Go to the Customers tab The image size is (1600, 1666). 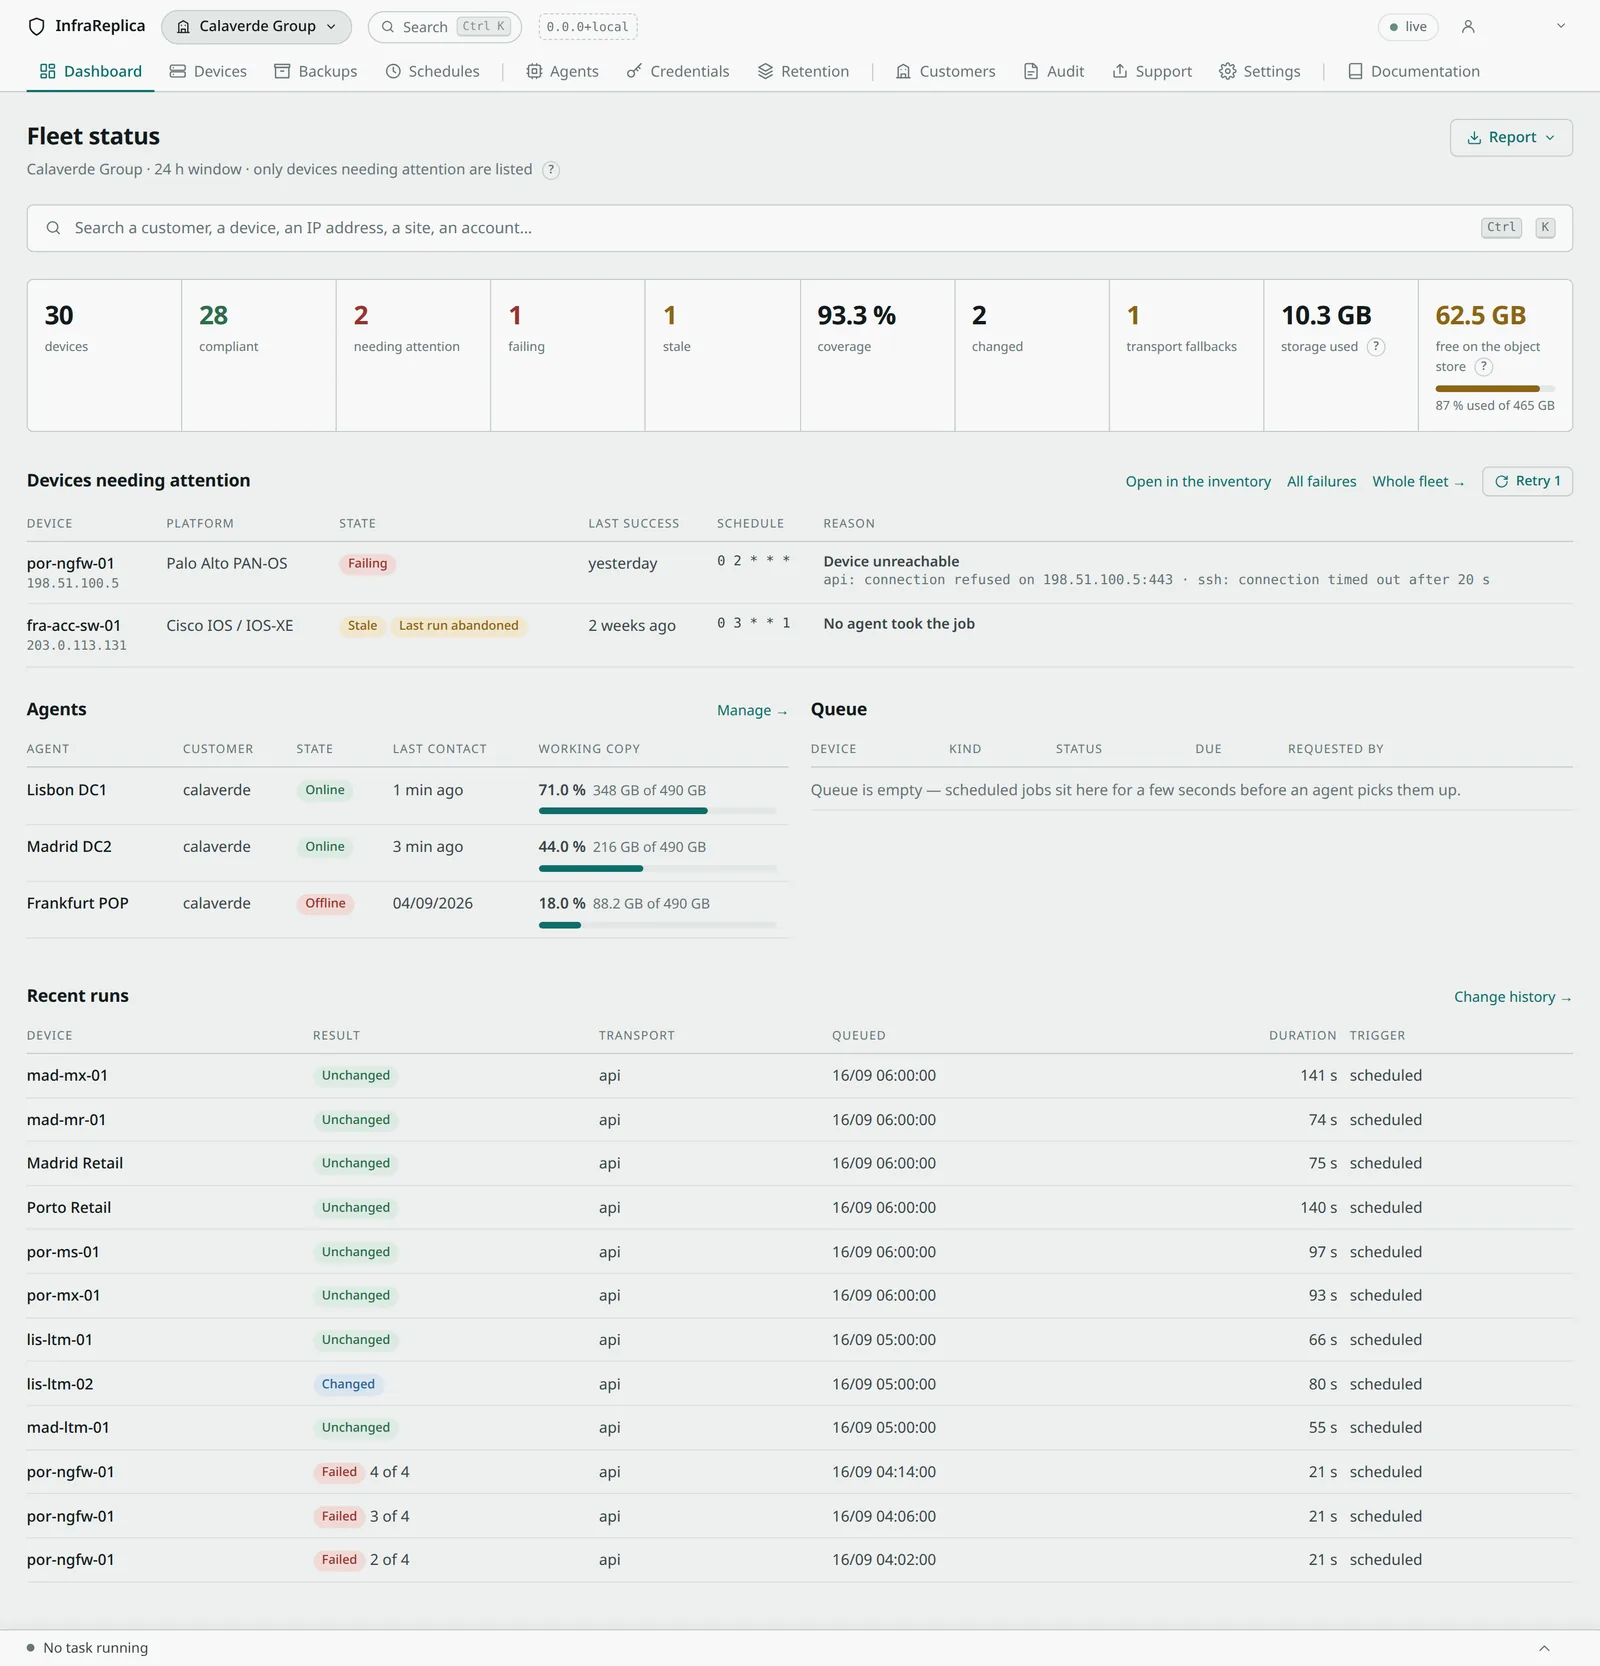(946, 71)
